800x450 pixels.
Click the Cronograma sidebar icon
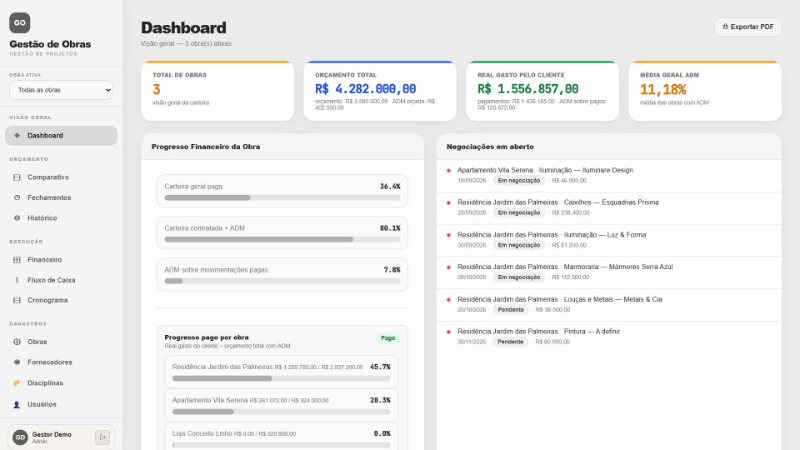(17, 301)
